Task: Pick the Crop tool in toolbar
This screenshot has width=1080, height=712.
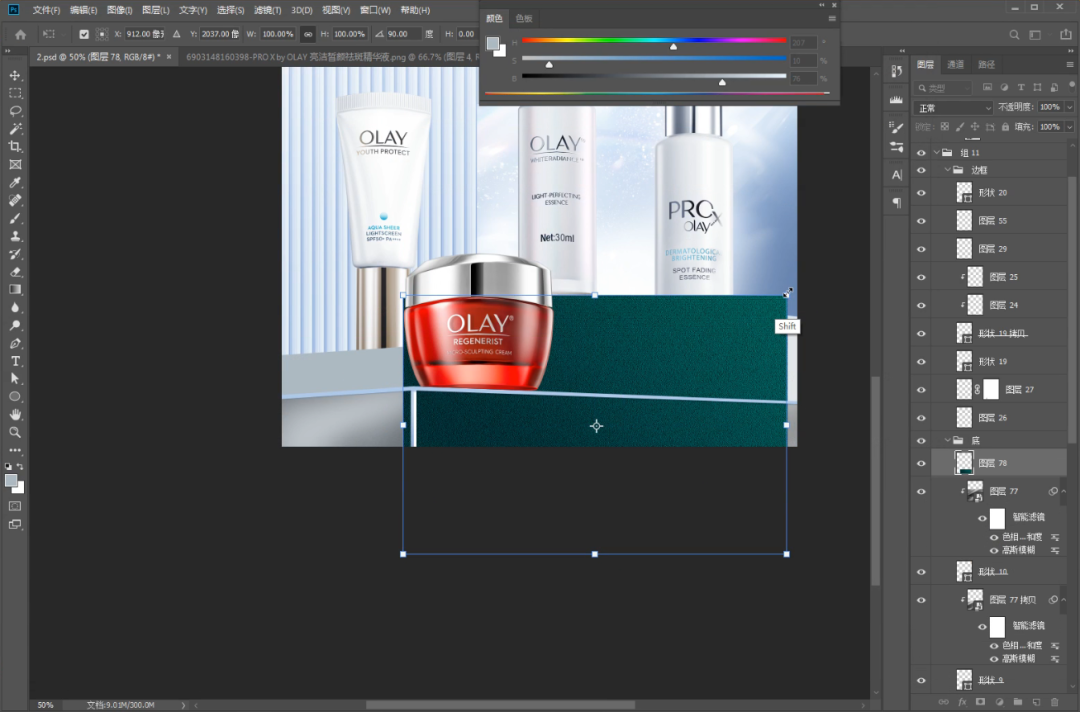Action: tap(15, 147)
